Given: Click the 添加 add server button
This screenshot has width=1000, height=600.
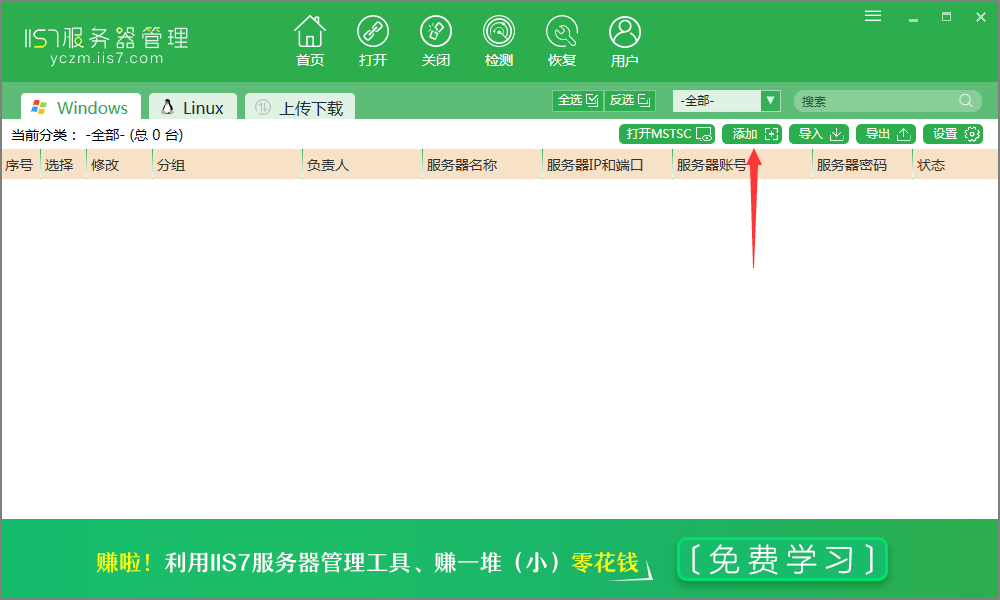Looking at the screenshot, I should coord(752,134).
